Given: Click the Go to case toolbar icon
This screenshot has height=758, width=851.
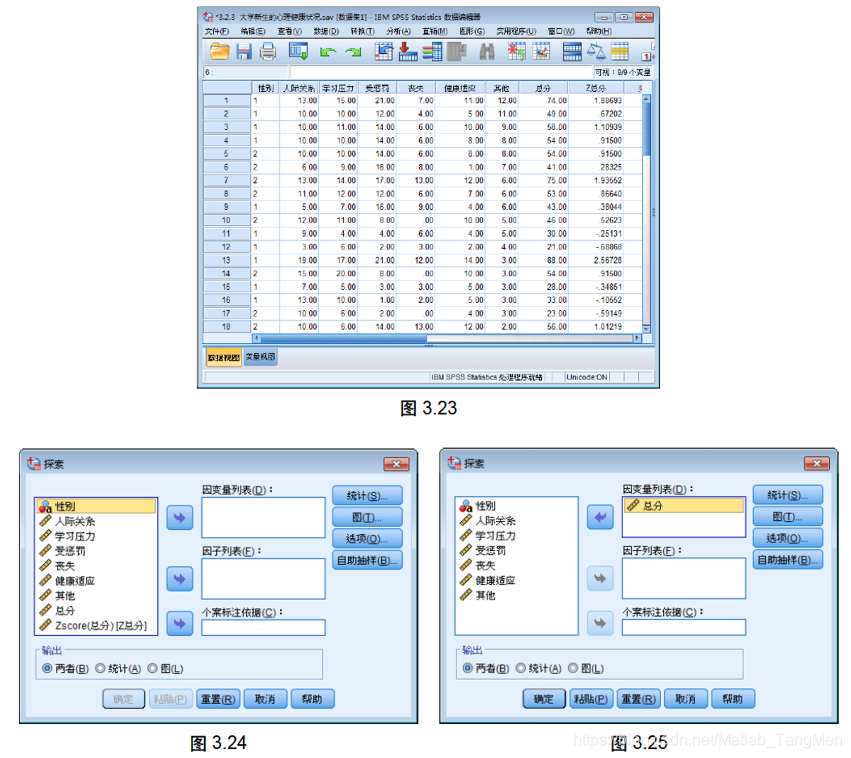Looking at the screenshot, I should [384, 52].
